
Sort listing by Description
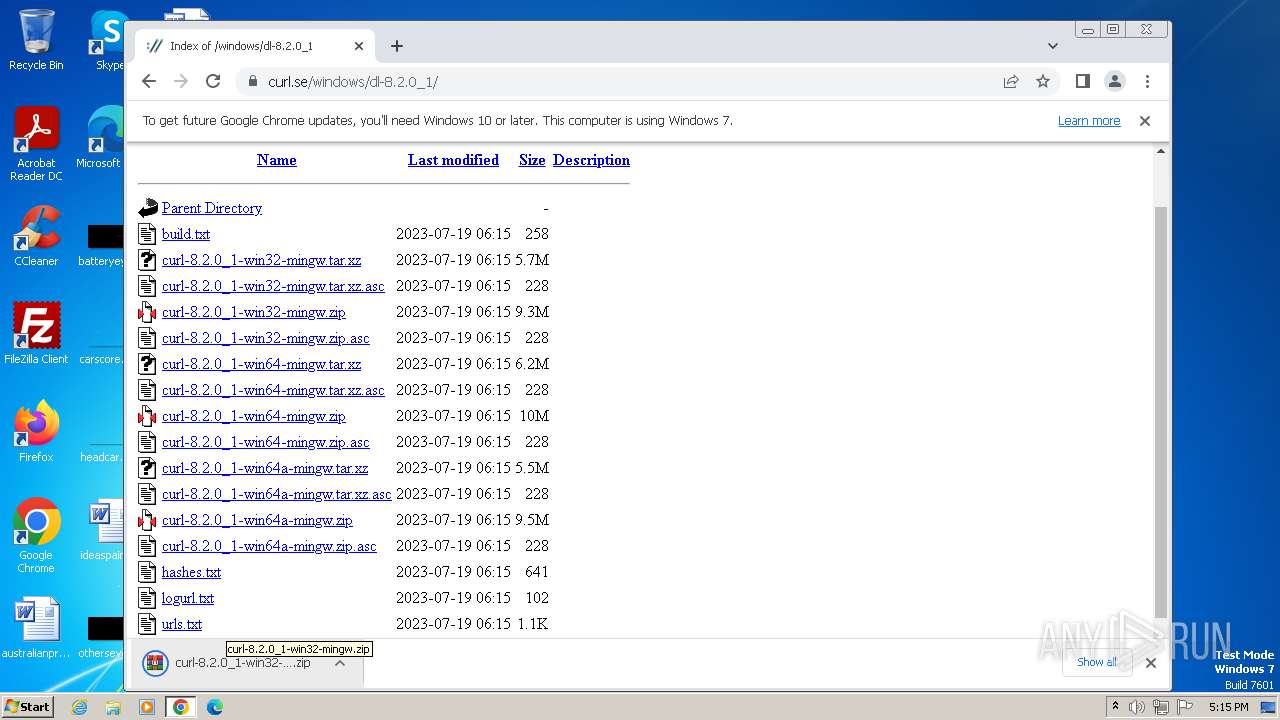pos(591,160)
